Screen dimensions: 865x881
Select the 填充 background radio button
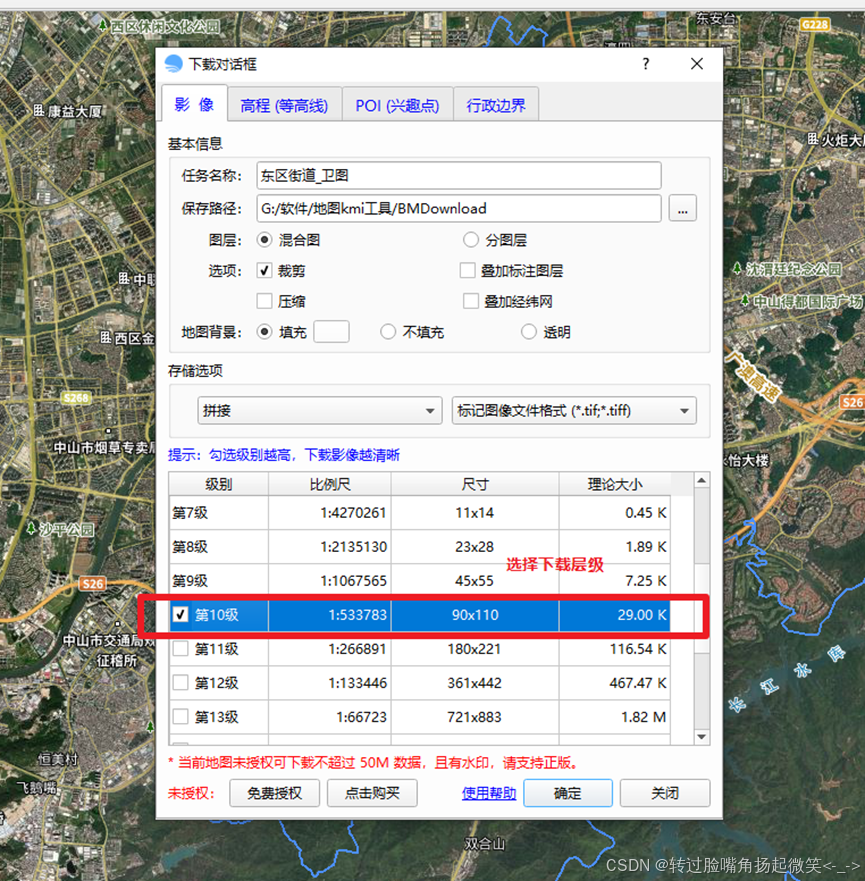(265, 332)
